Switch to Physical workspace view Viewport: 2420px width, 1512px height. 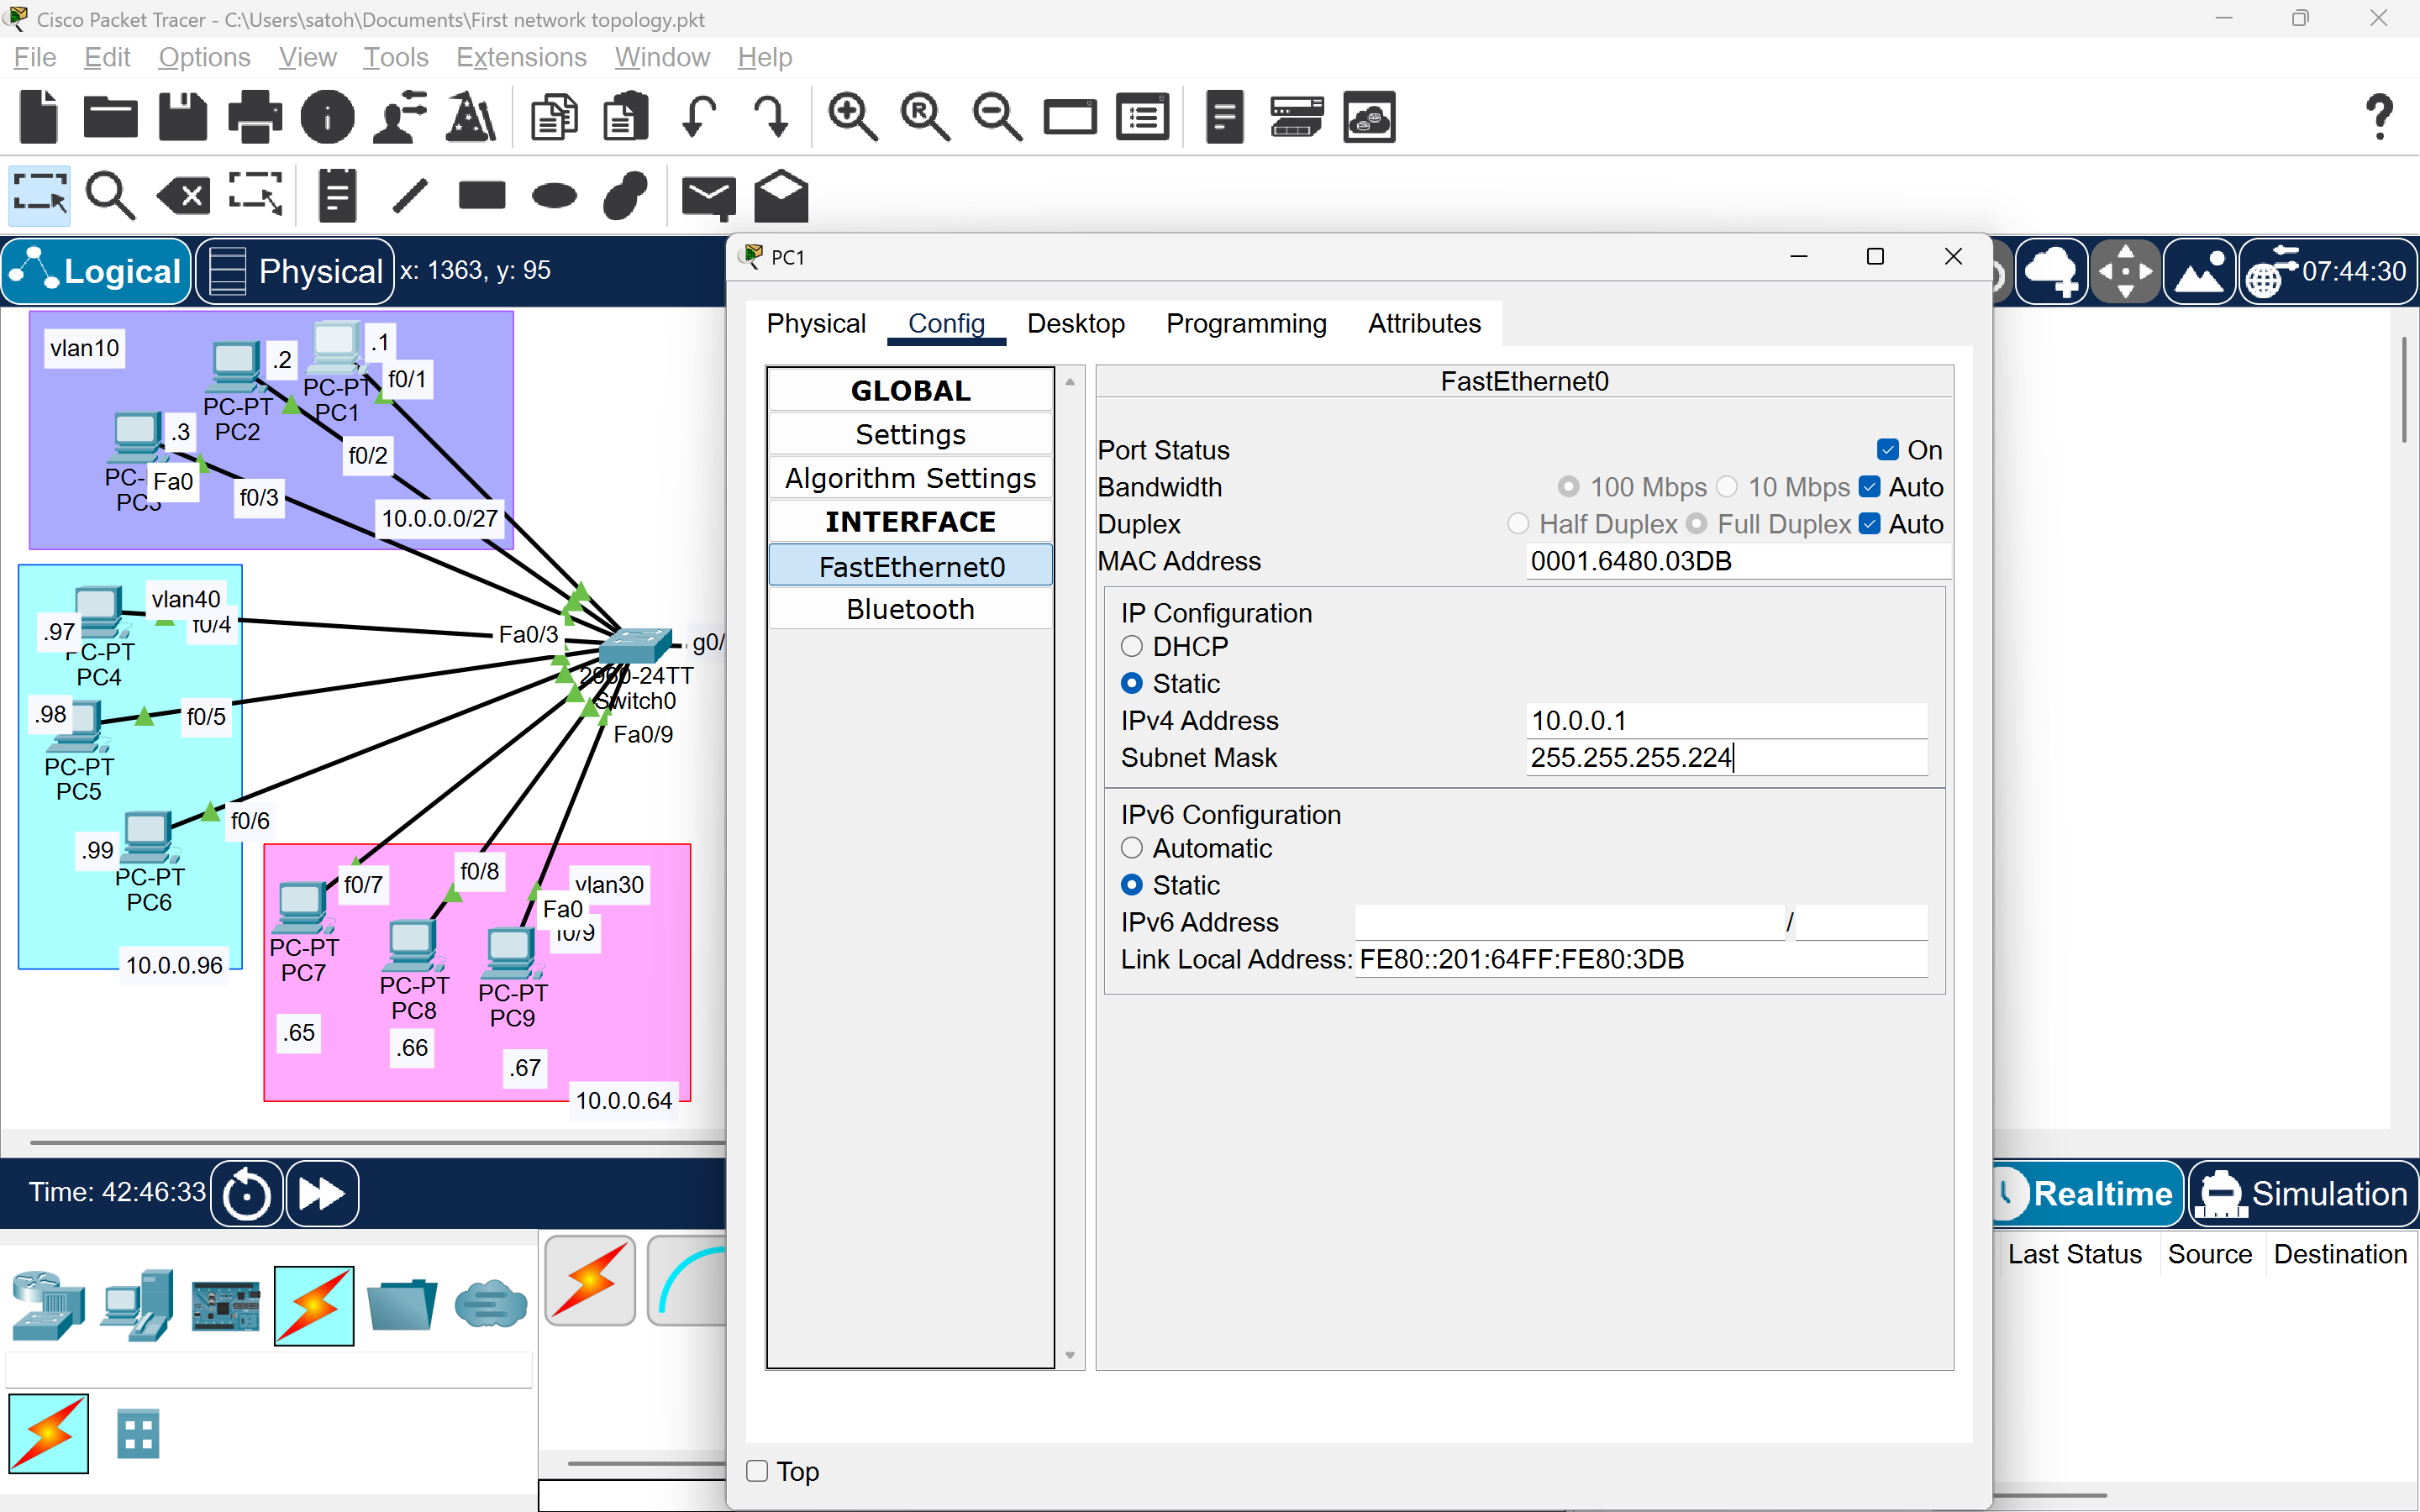tap(293, 271)
